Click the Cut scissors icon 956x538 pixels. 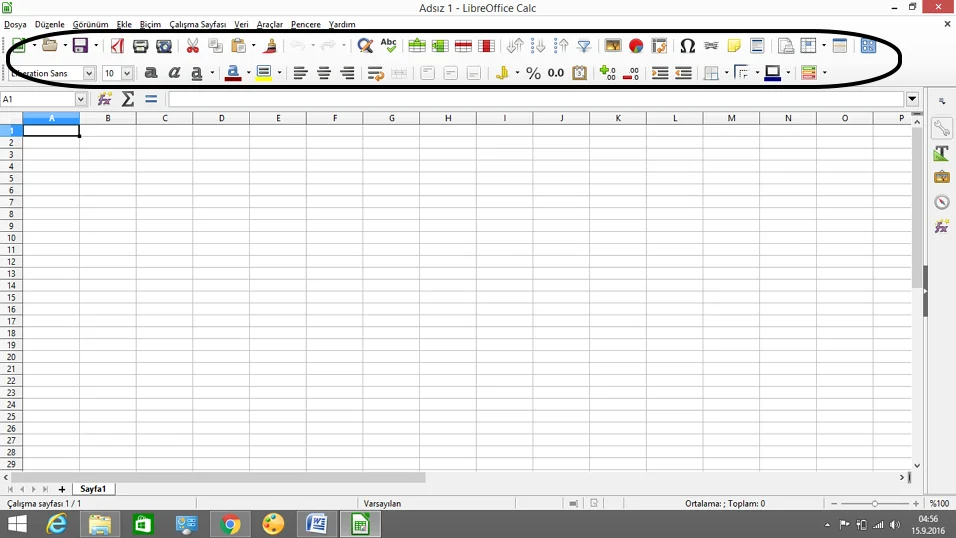(193, 46)
